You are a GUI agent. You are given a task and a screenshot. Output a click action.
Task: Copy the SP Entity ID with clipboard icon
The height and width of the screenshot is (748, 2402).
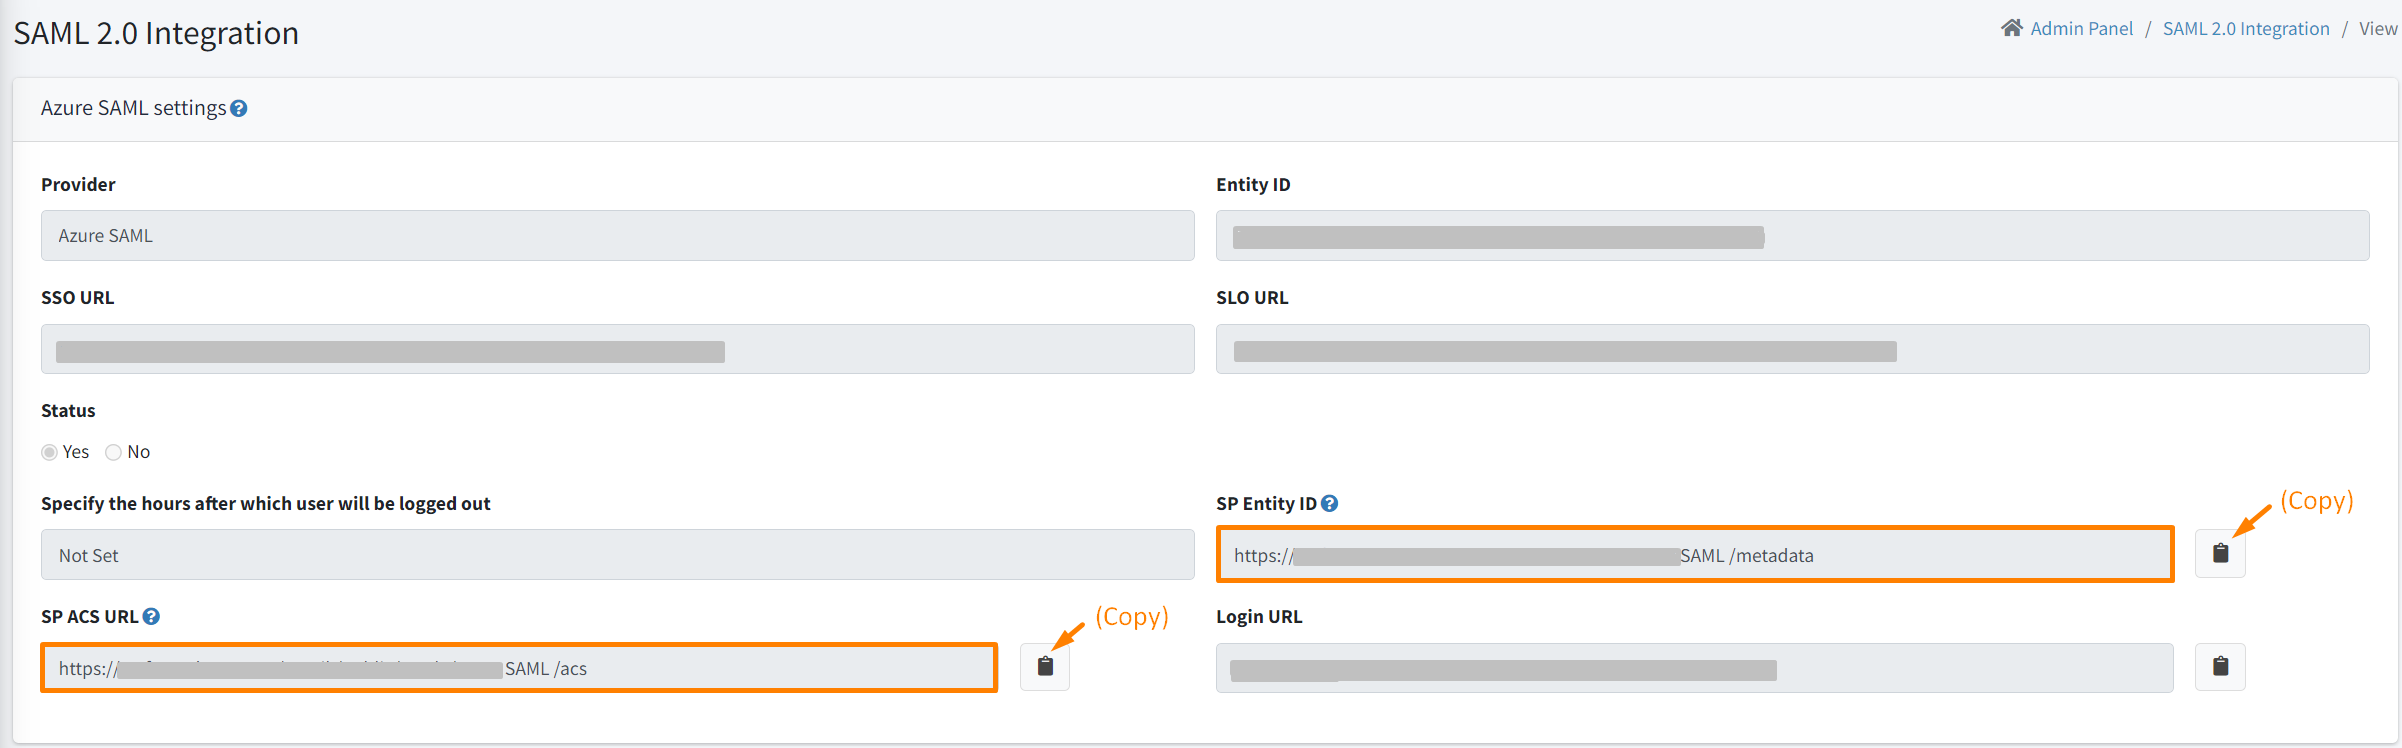[2220, 554]
